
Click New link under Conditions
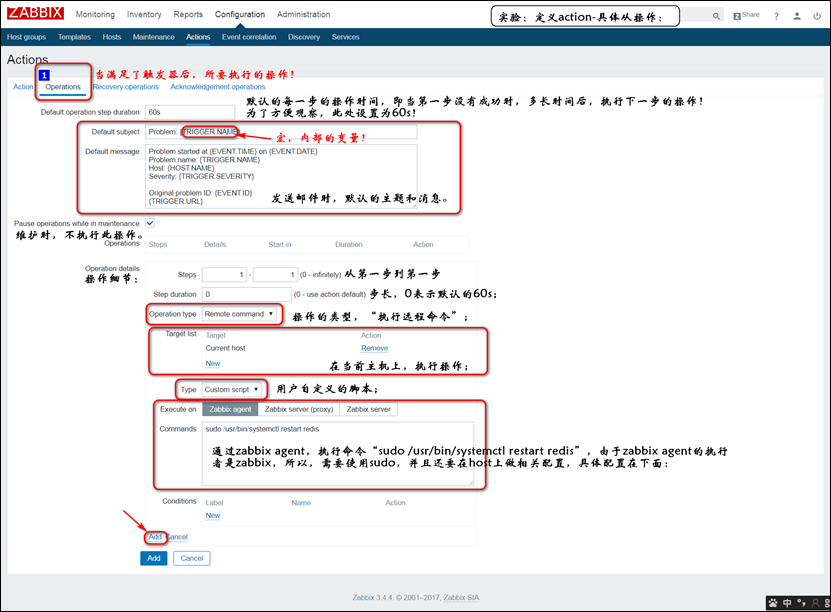(x=213, y=516)
